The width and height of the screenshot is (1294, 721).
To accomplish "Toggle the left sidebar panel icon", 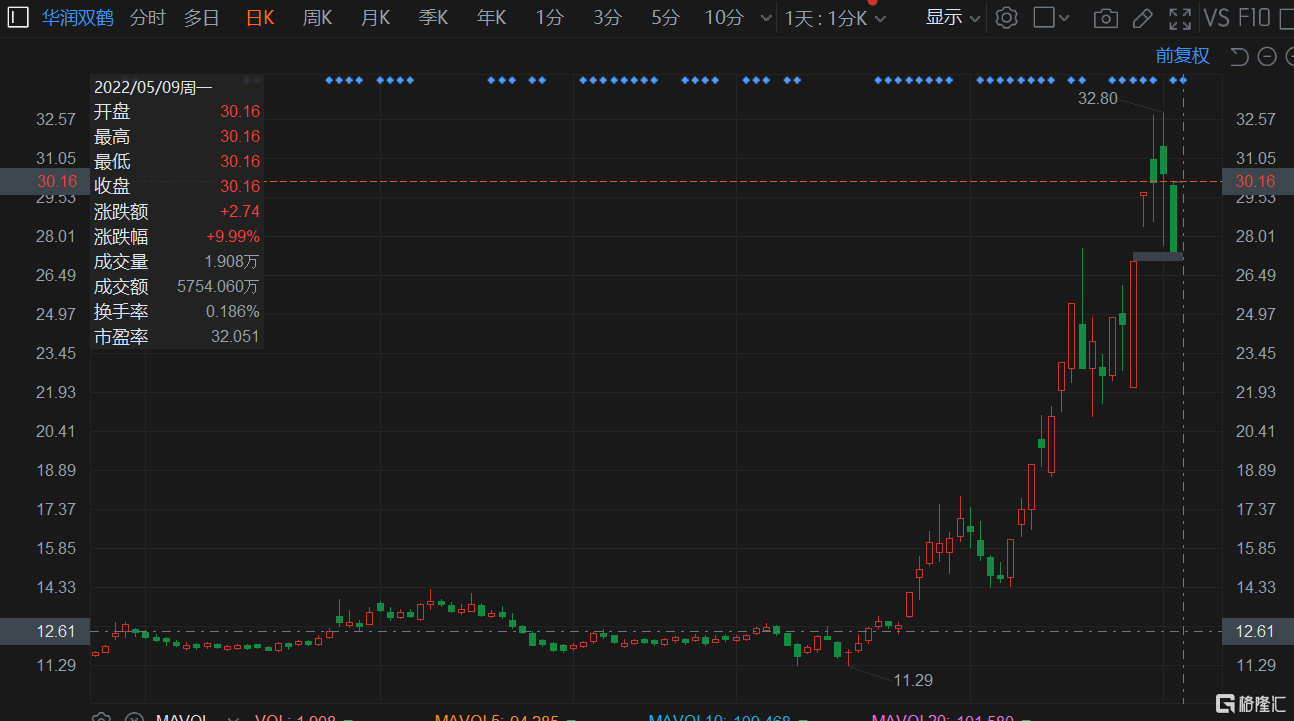I will pos(18,17).
